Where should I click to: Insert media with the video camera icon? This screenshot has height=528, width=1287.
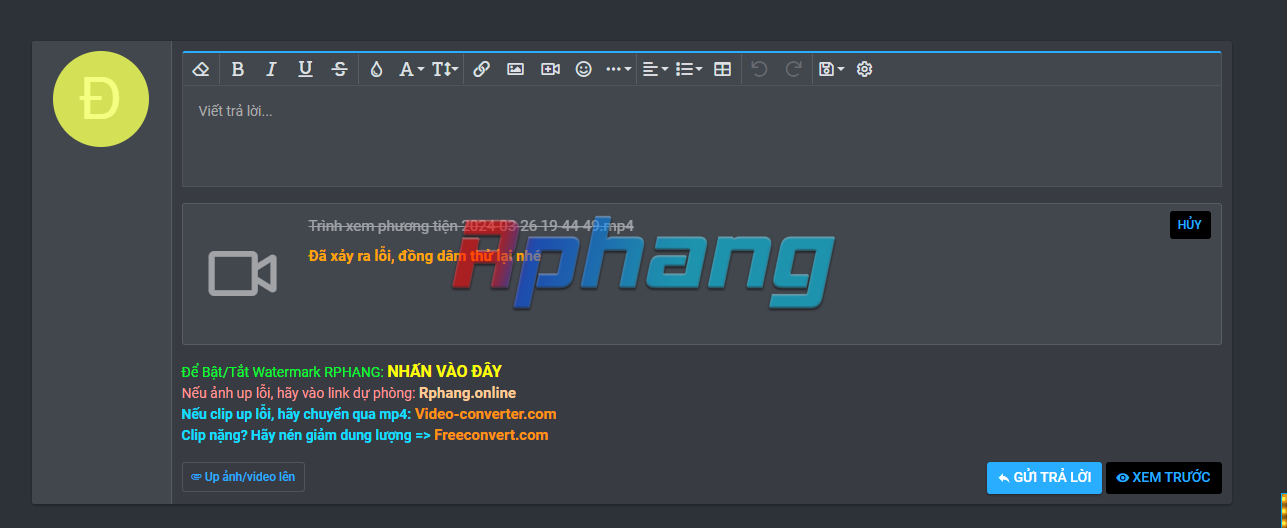[550, 69]
